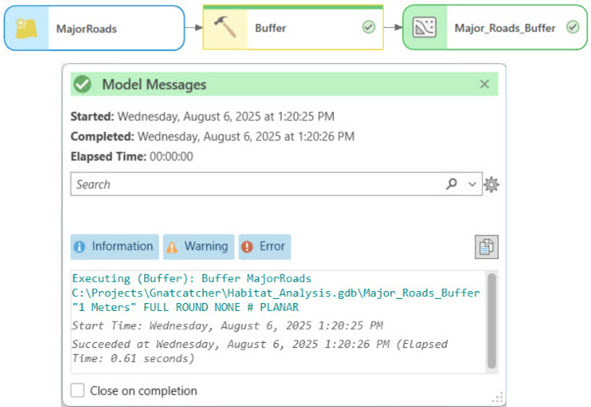Click the Completed timestamp line
591x407 pixels.
213,136
